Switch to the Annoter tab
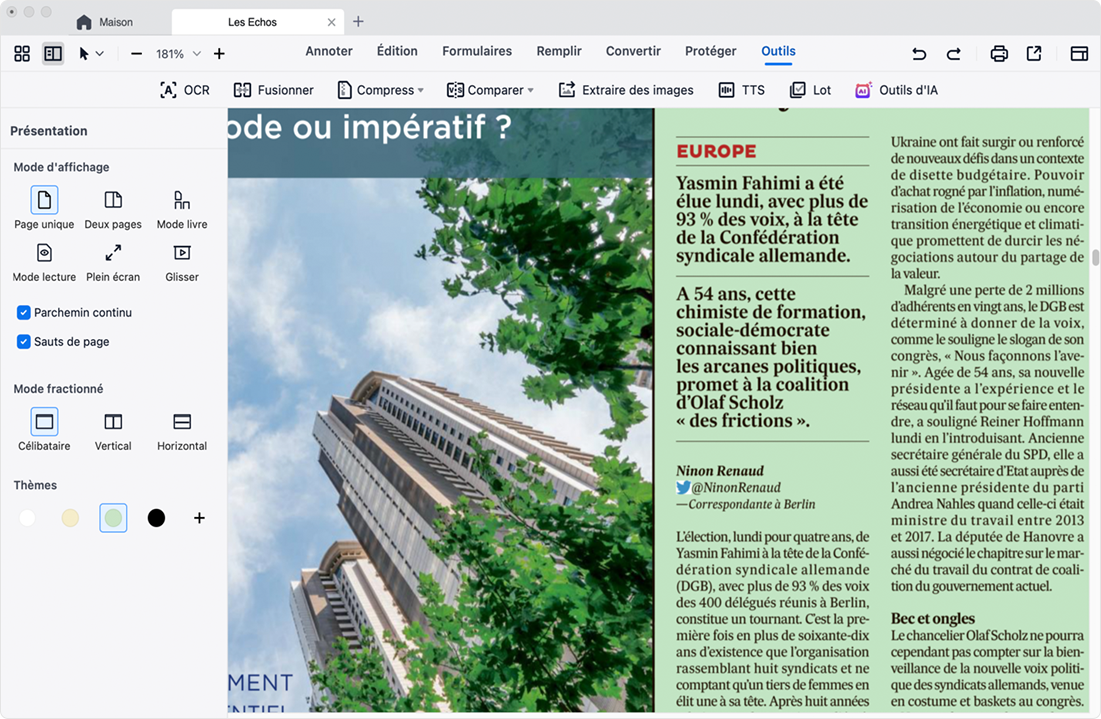The image size is (1101, 719). tap(329, 51)
